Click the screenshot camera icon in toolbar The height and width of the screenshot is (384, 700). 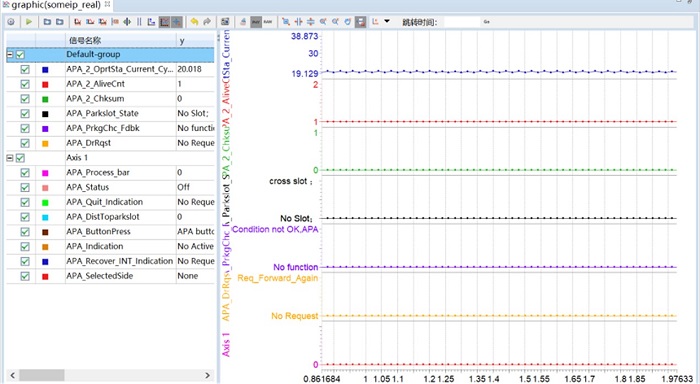[225, 21]
